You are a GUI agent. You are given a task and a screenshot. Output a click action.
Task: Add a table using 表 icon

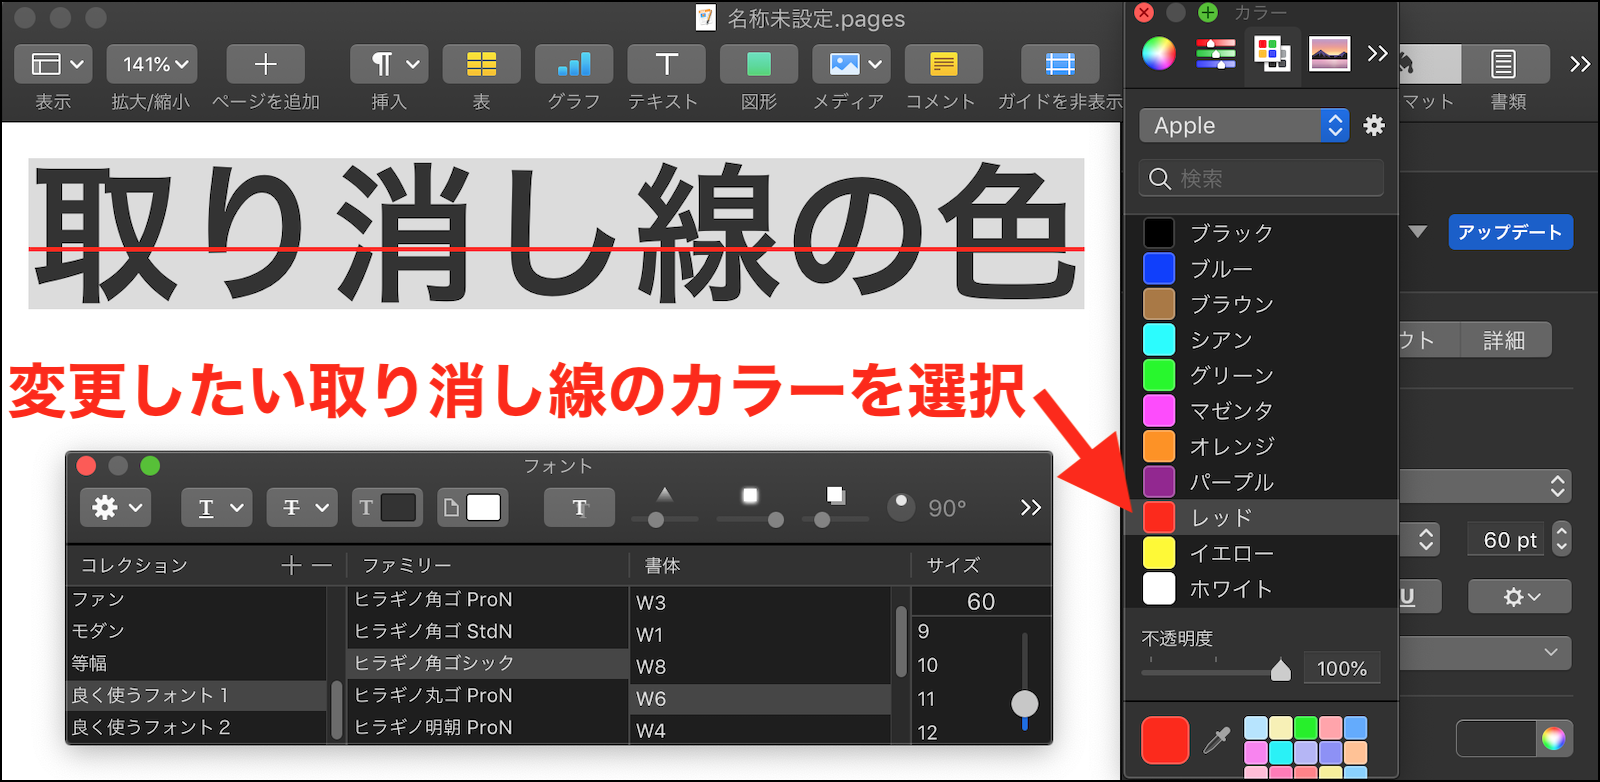[x=481, y=65]
